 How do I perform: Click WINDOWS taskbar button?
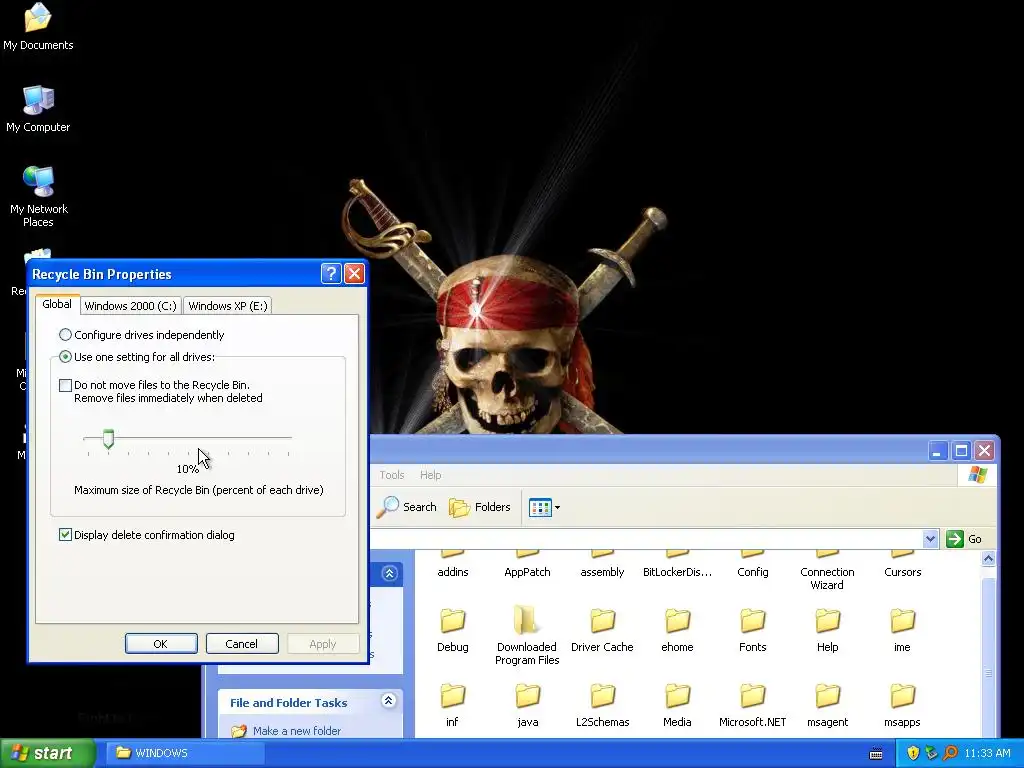pos(185,753)
